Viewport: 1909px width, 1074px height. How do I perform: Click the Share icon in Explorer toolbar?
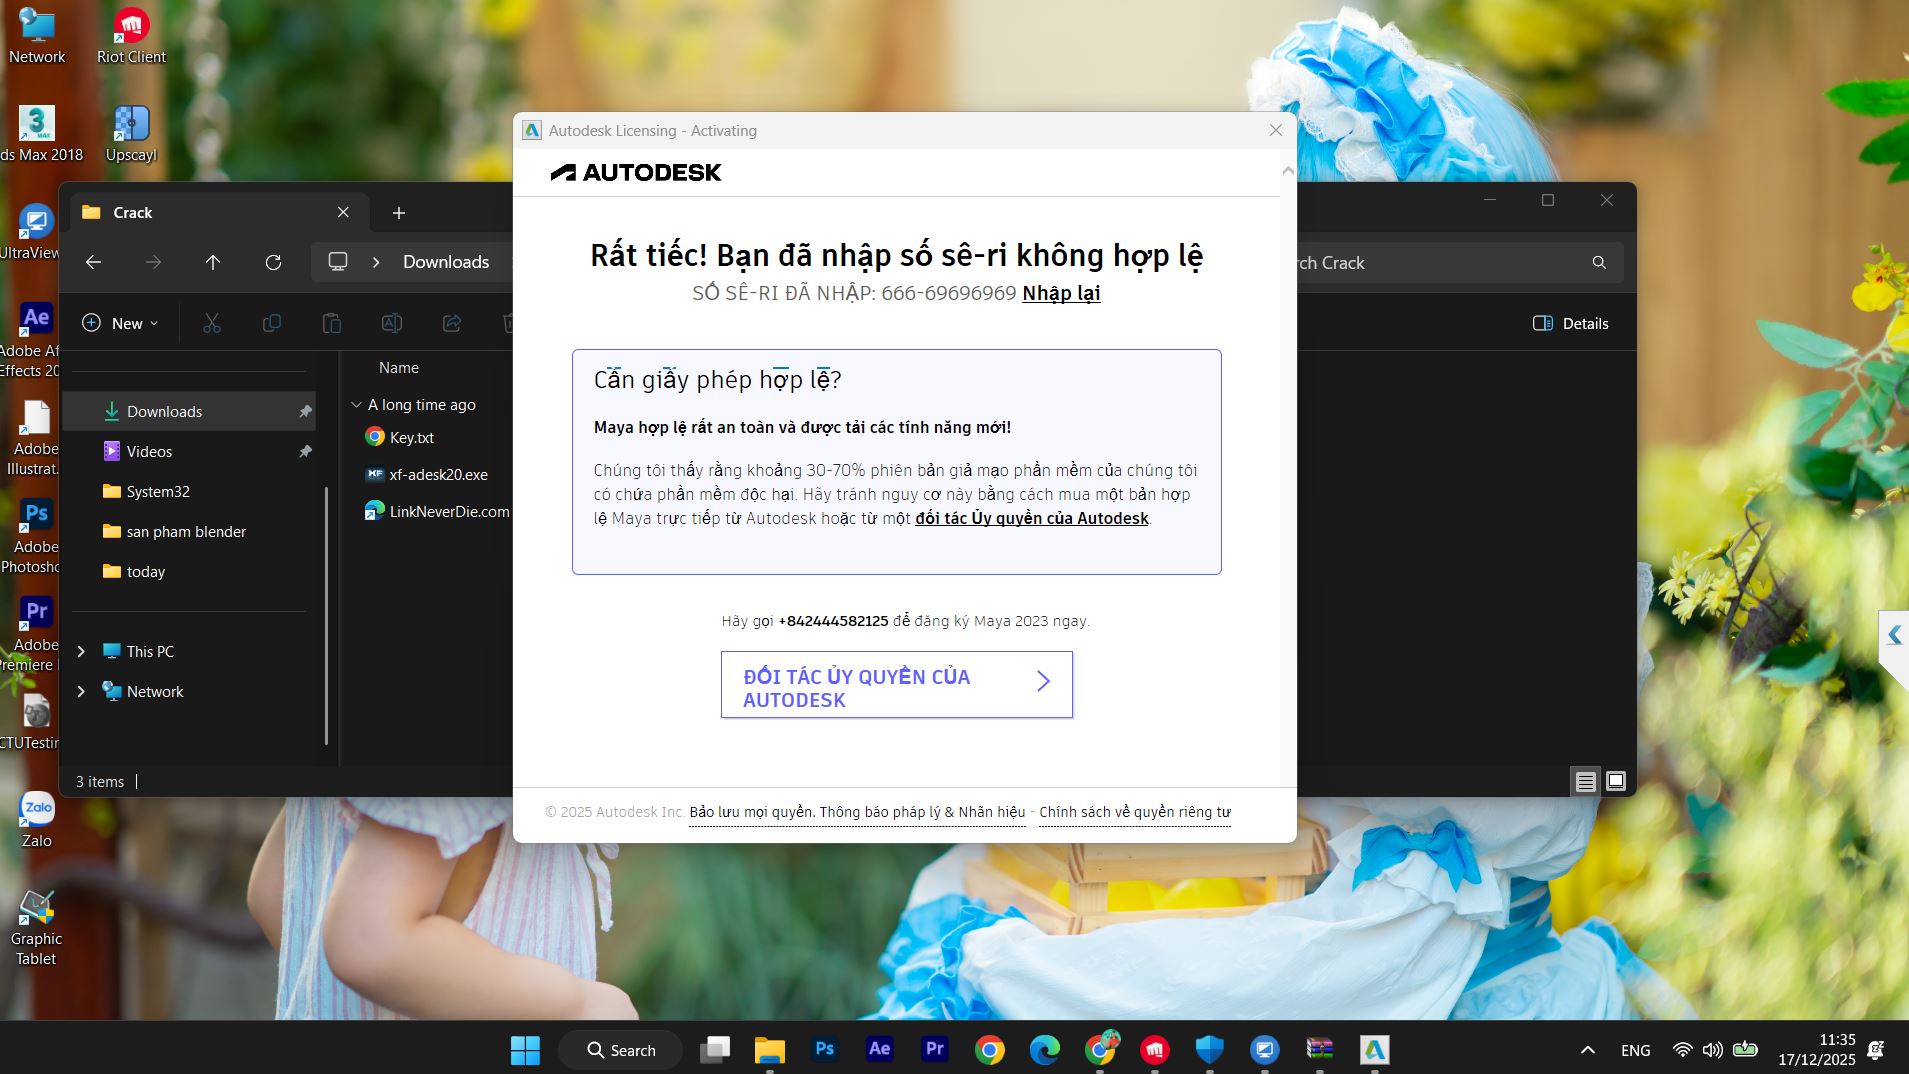coord(452,323)
